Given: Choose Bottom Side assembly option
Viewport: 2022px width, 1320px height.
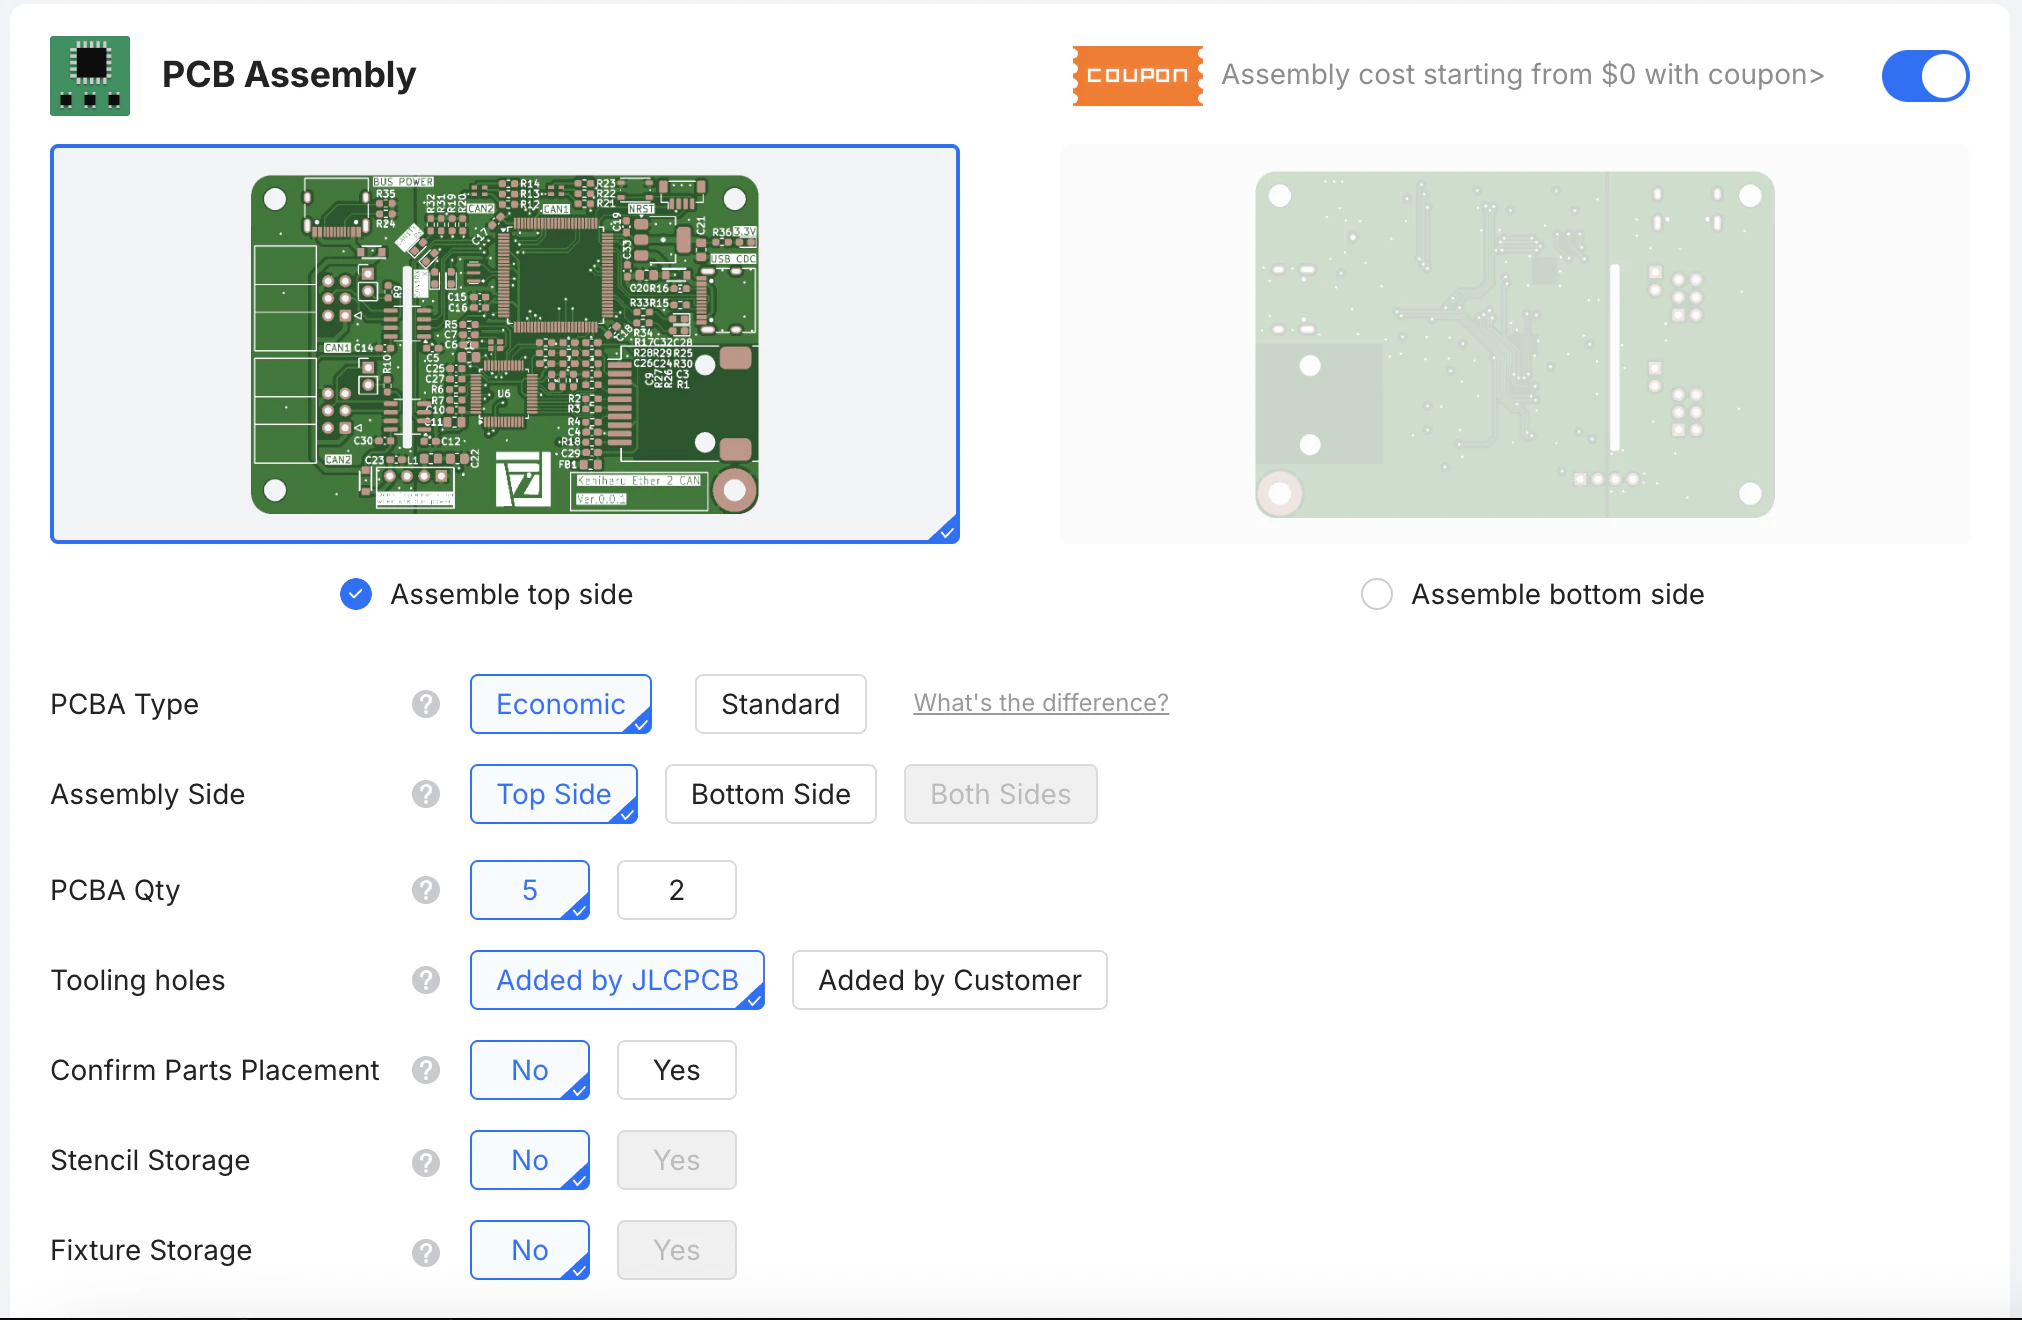Looking at the screenshot, I should [770, 794].
